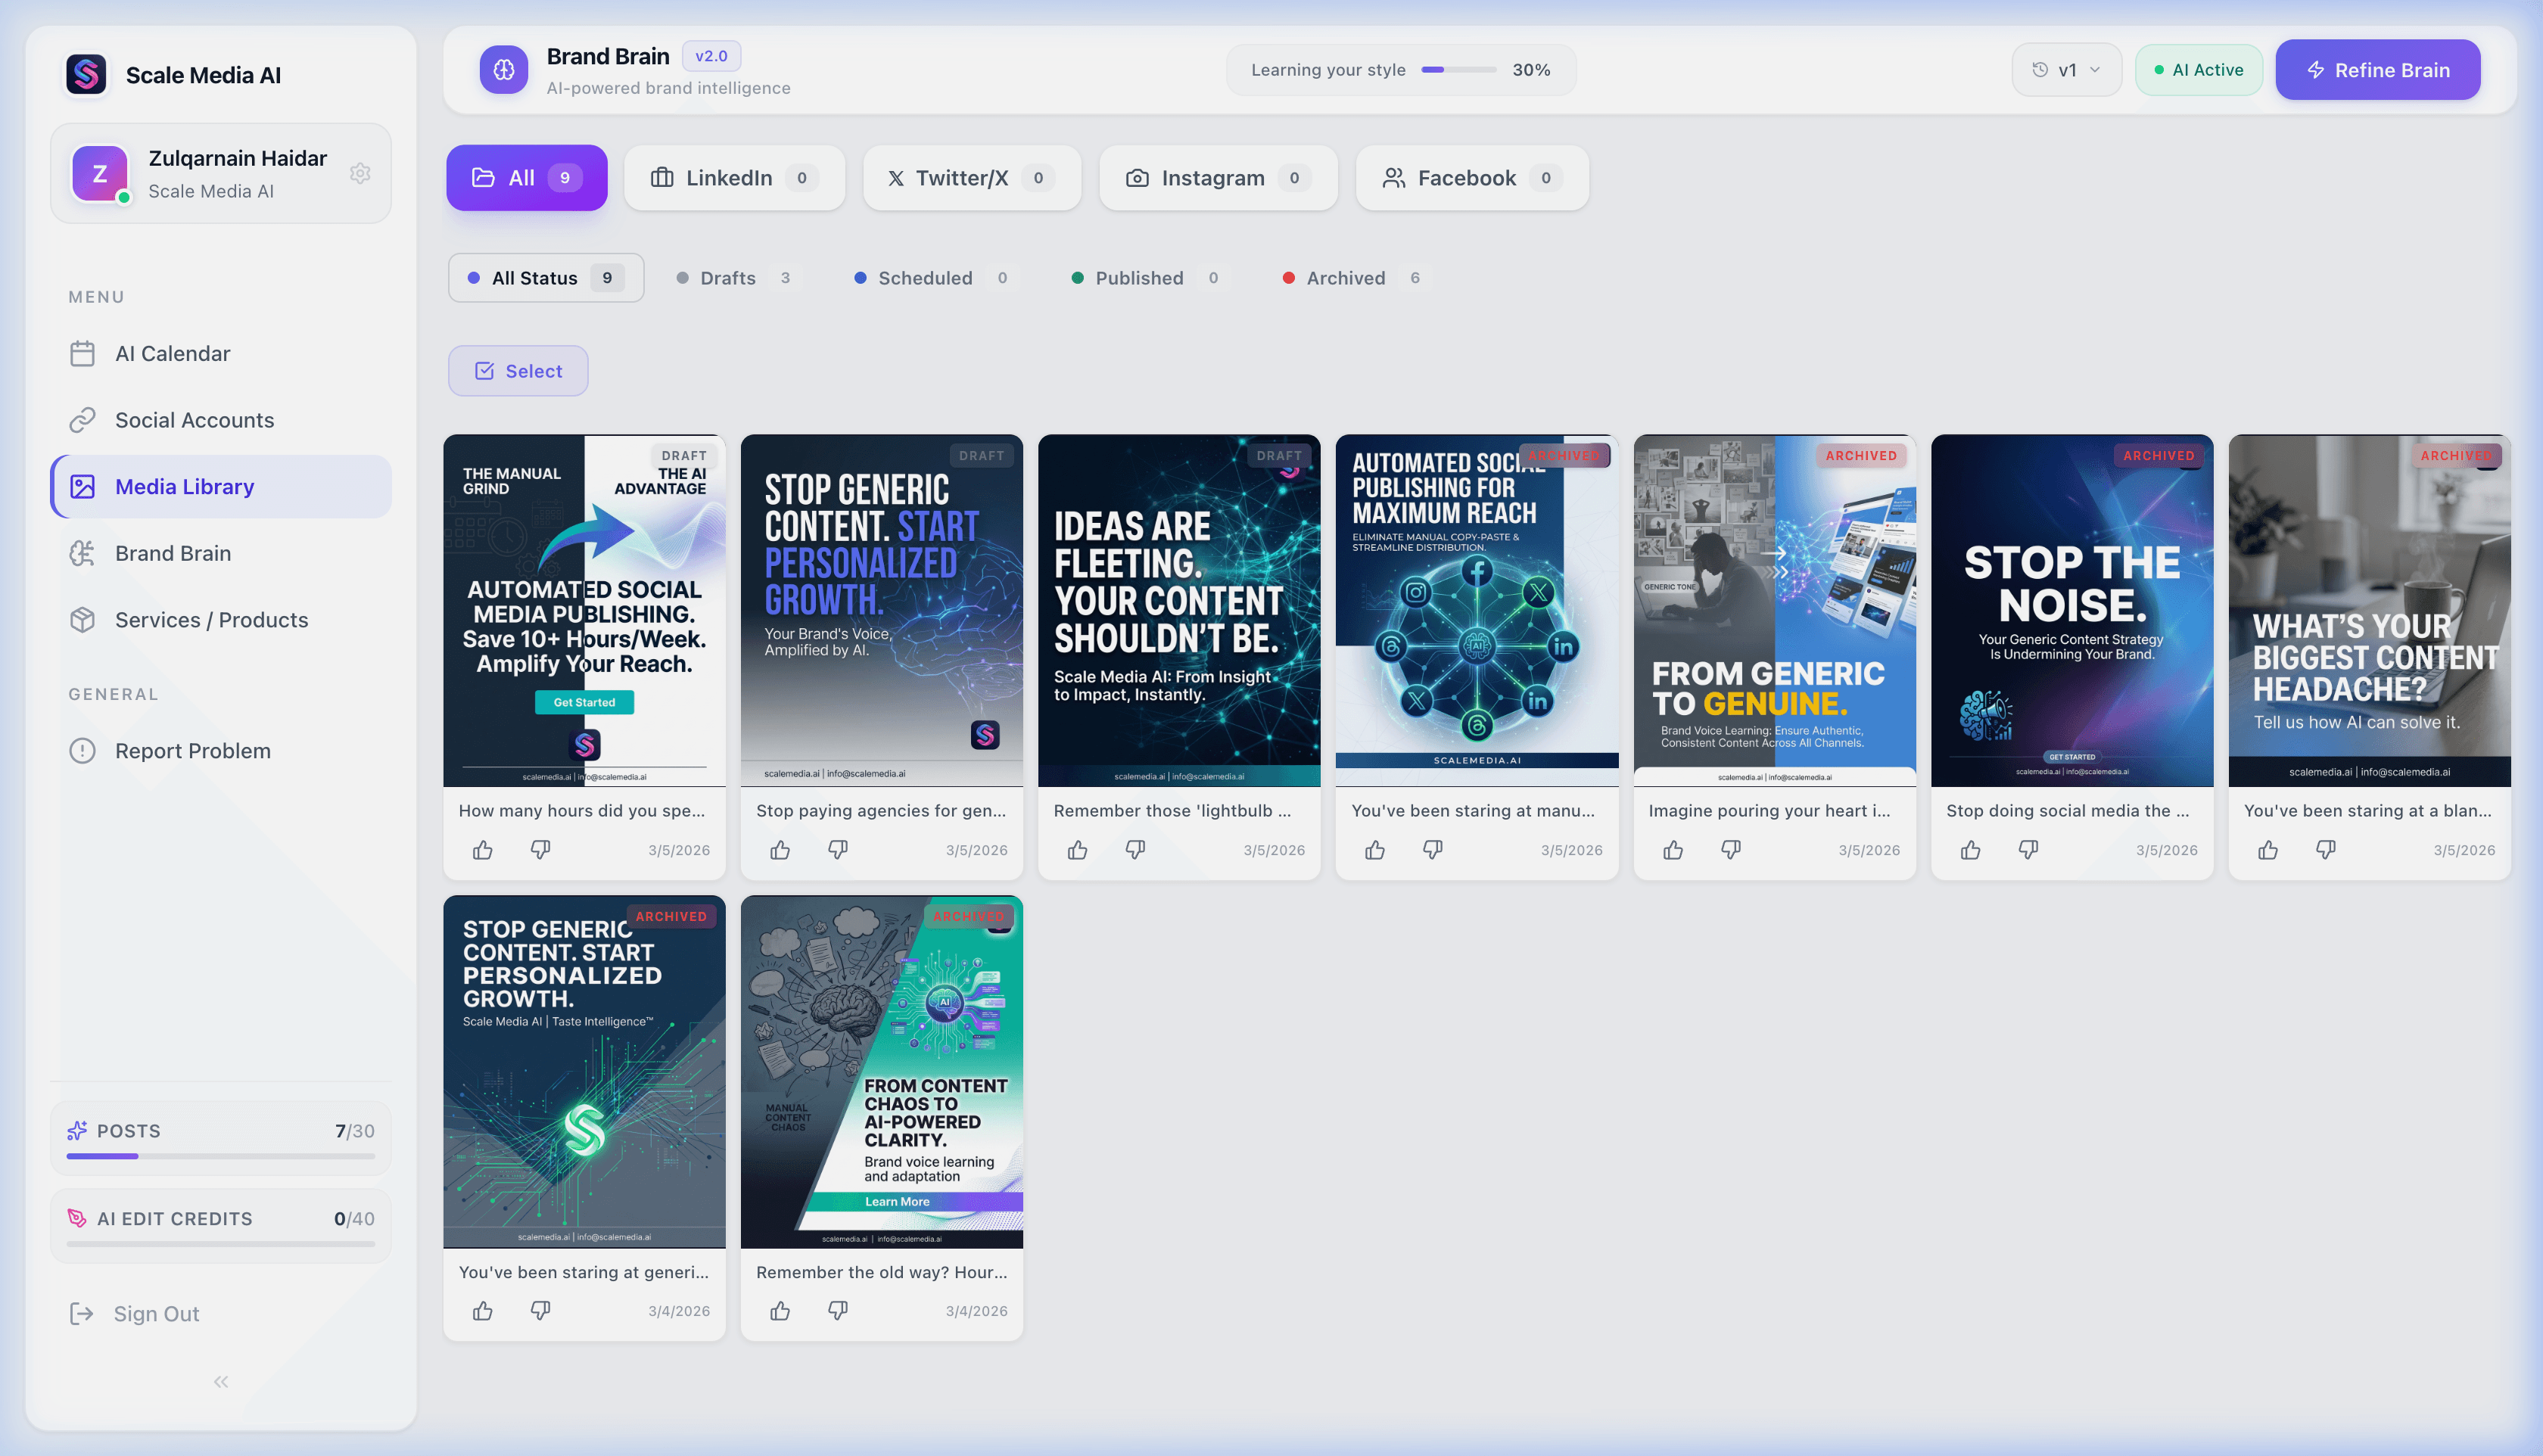
Task: Thumbs down the 'Stop doing social media' post
Action: (2028, 850)
